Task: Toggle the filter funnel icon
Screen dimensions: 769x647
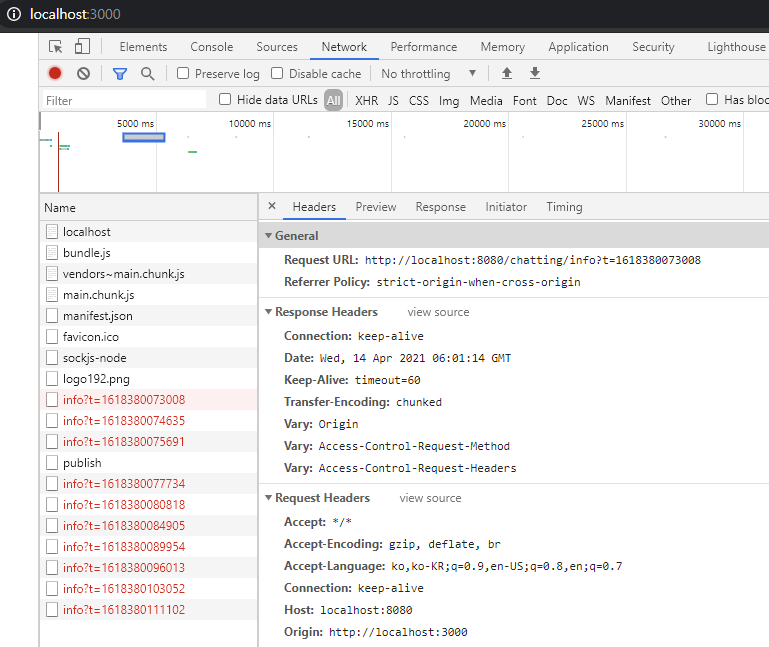Action: (x=120, y=74)
